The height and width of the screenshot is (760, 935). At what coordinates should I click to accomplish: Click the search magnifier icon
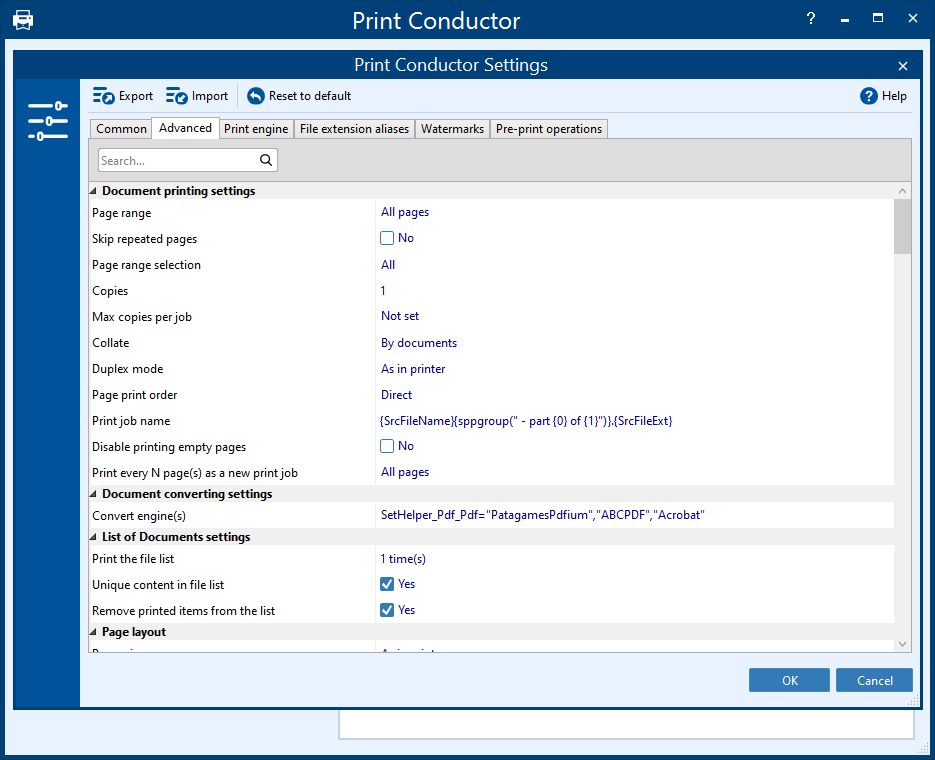266,160
